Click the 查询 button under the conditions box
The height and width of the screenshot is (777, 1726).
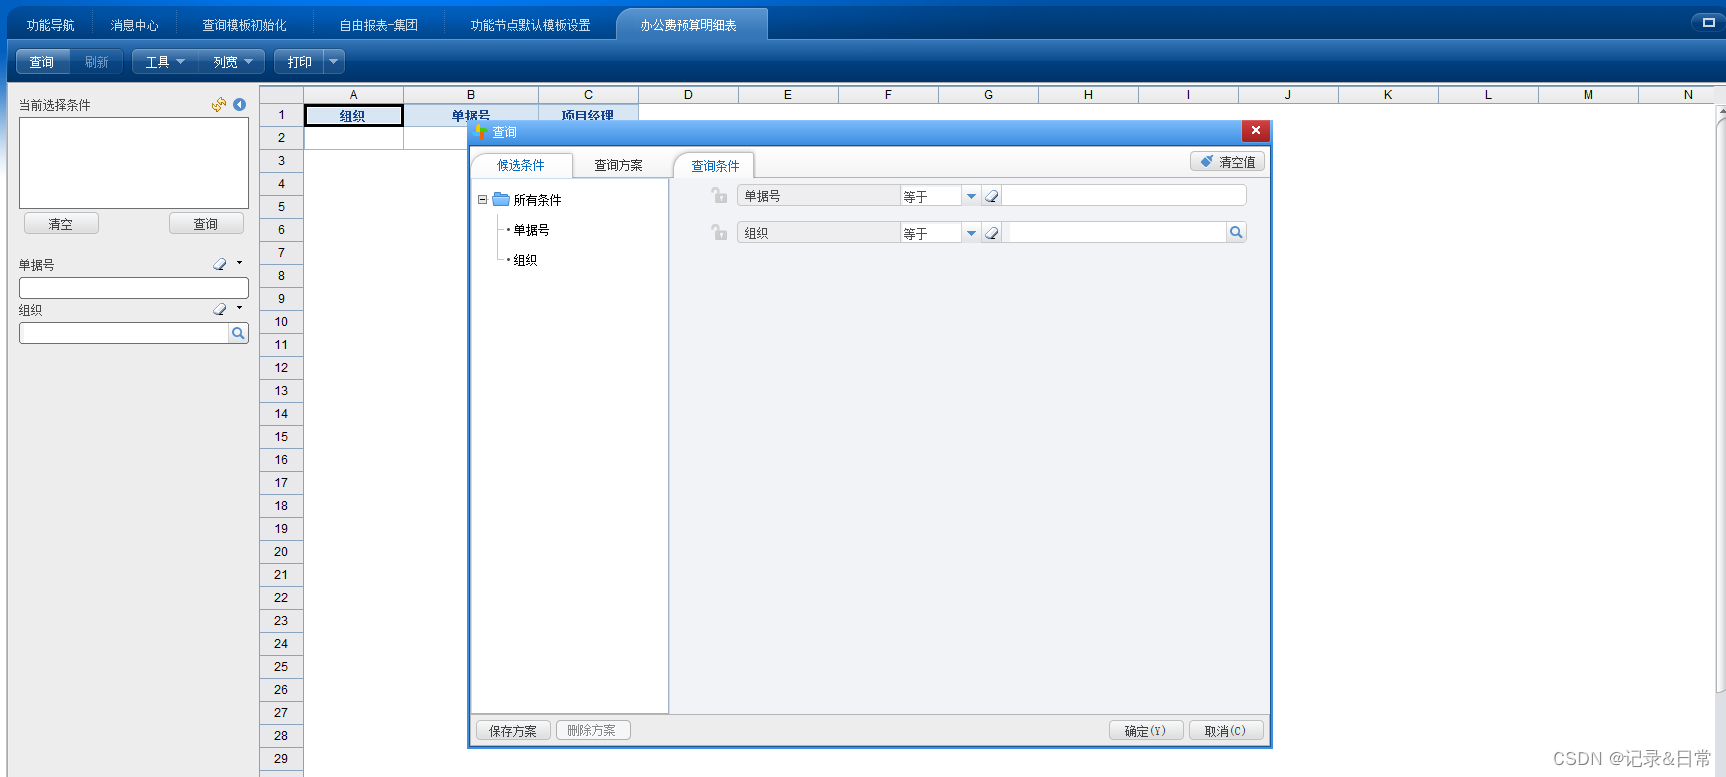click(206, 224)
